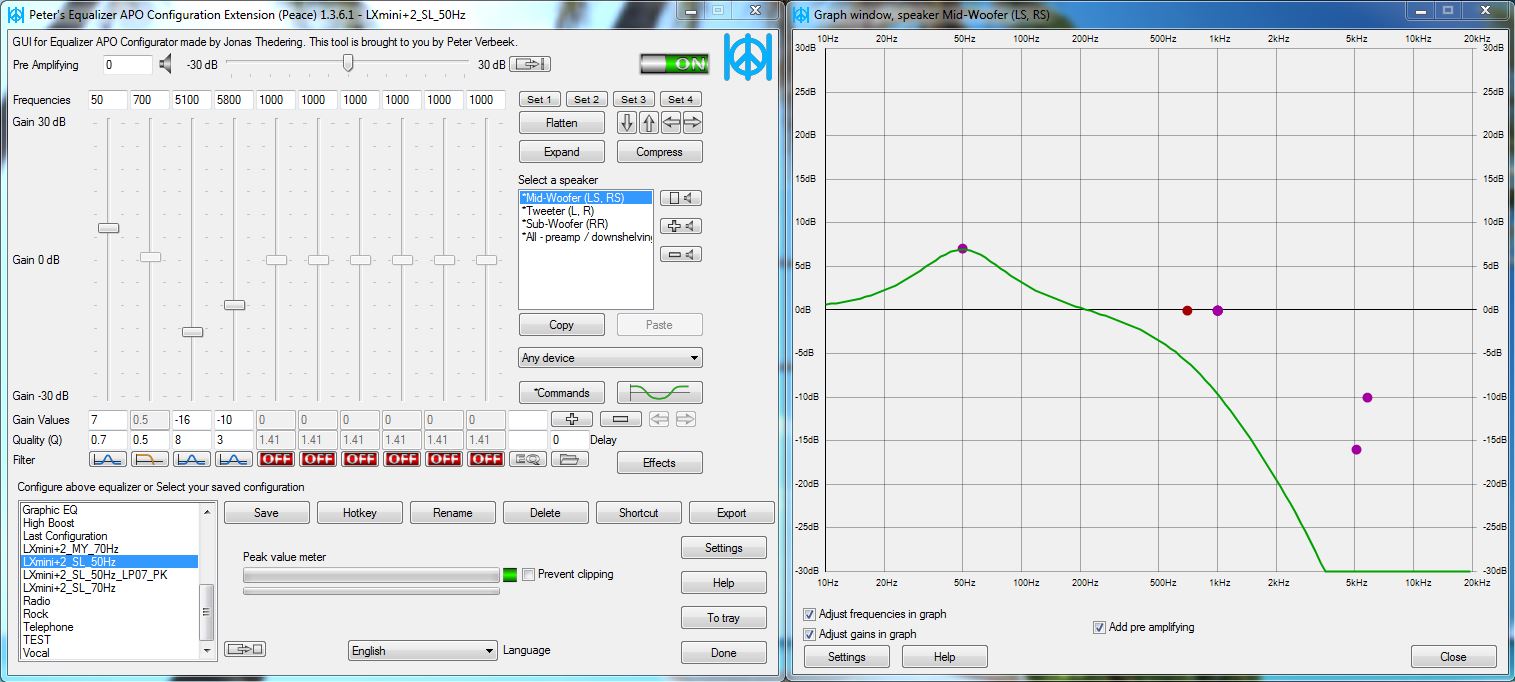Open the English language dropdown
Viewport: 1515px width, 682px height.
[422, 651]
